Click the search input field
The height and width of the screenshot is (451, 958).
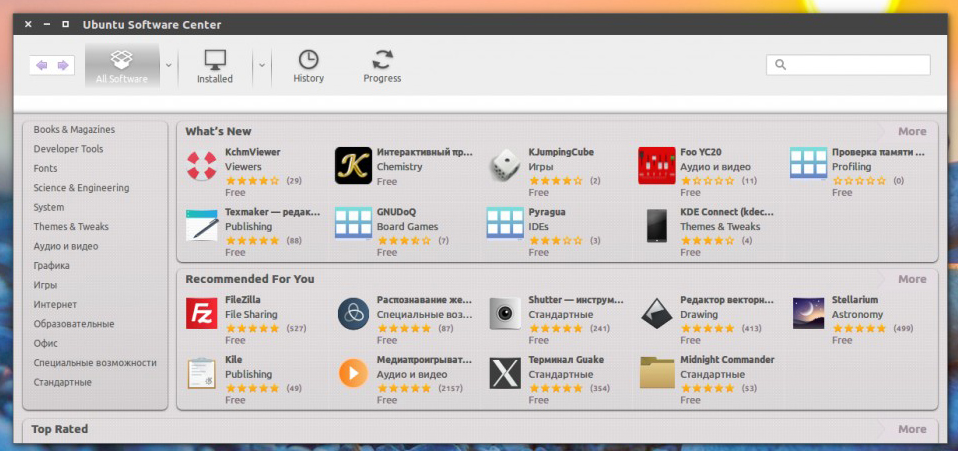click(x=848, y=65)
